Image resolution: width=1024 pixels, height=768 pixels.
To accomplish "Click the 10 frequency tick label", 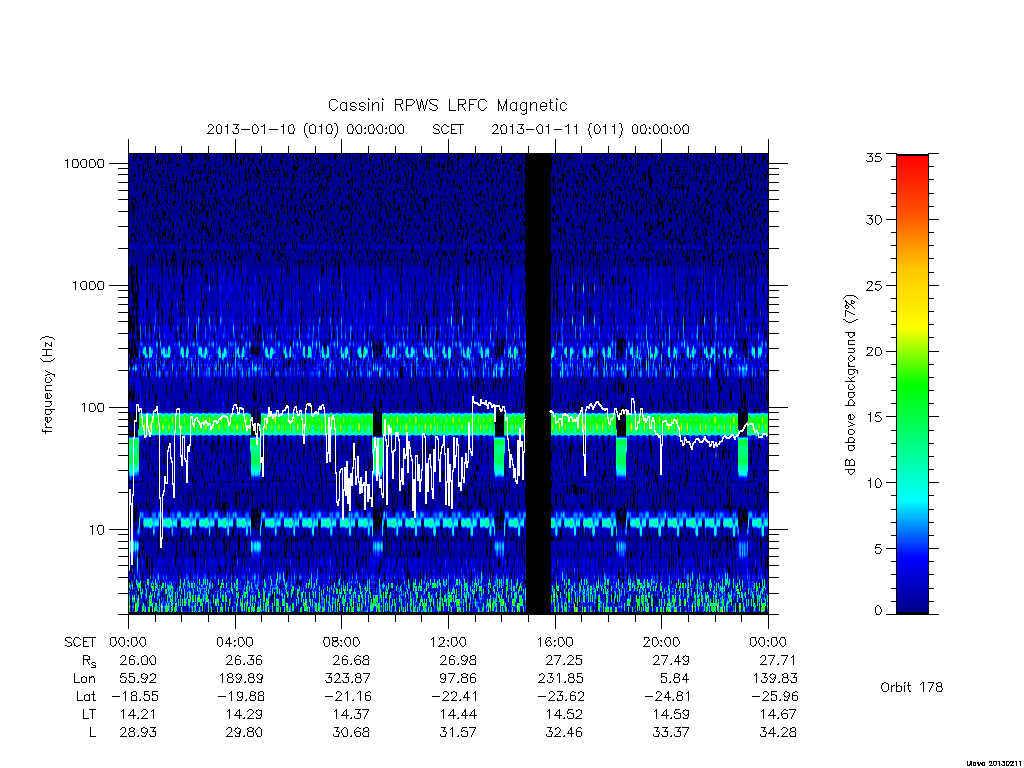I will tap(97, 530).
